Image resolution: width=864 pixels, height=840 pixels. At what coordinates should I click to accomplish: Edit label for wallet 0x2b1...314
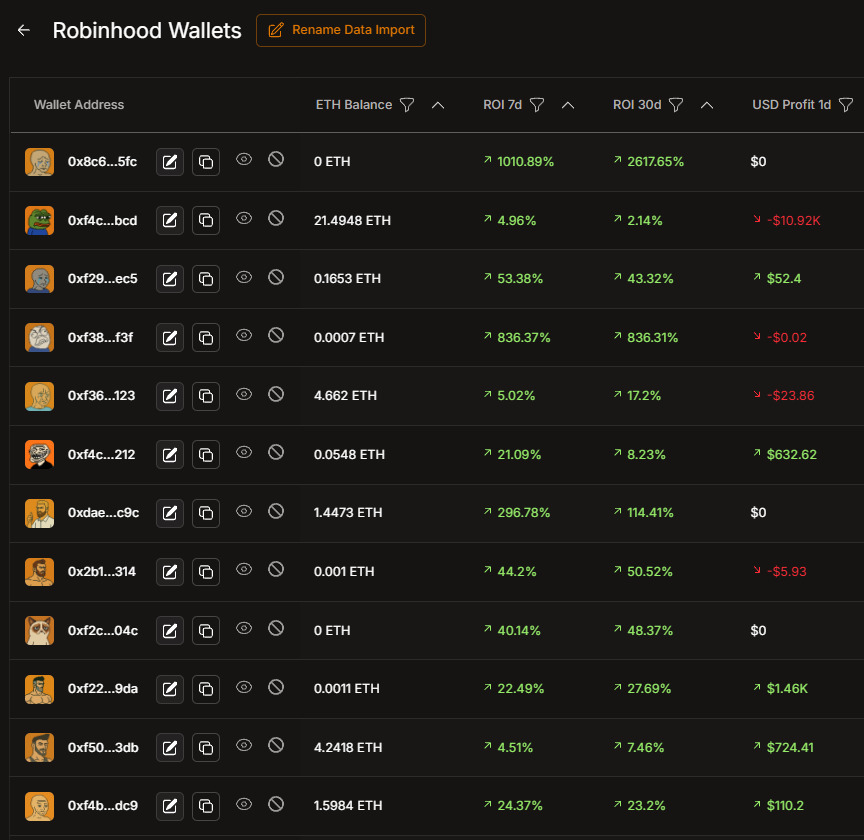(x=170, y=572)
